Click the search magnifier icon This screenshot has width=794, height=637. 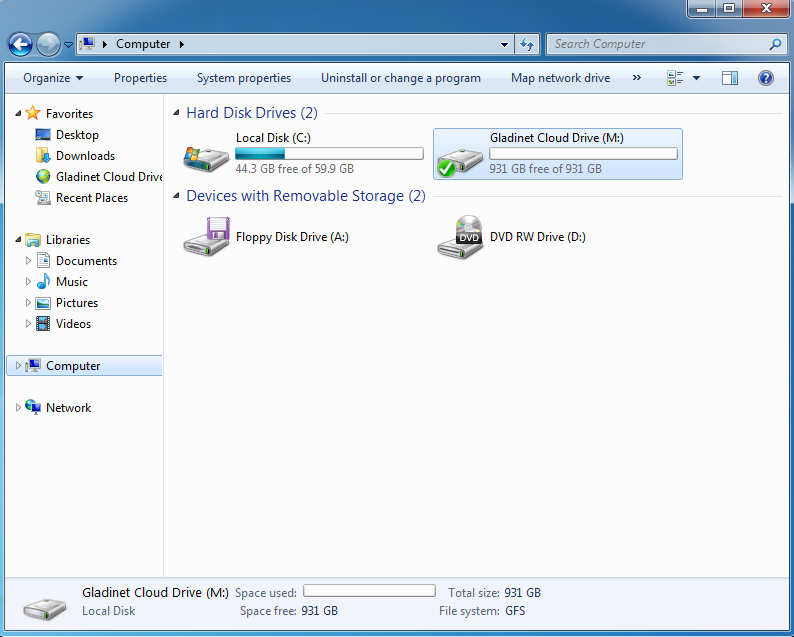pyautogui.click(x=775, y=45)
